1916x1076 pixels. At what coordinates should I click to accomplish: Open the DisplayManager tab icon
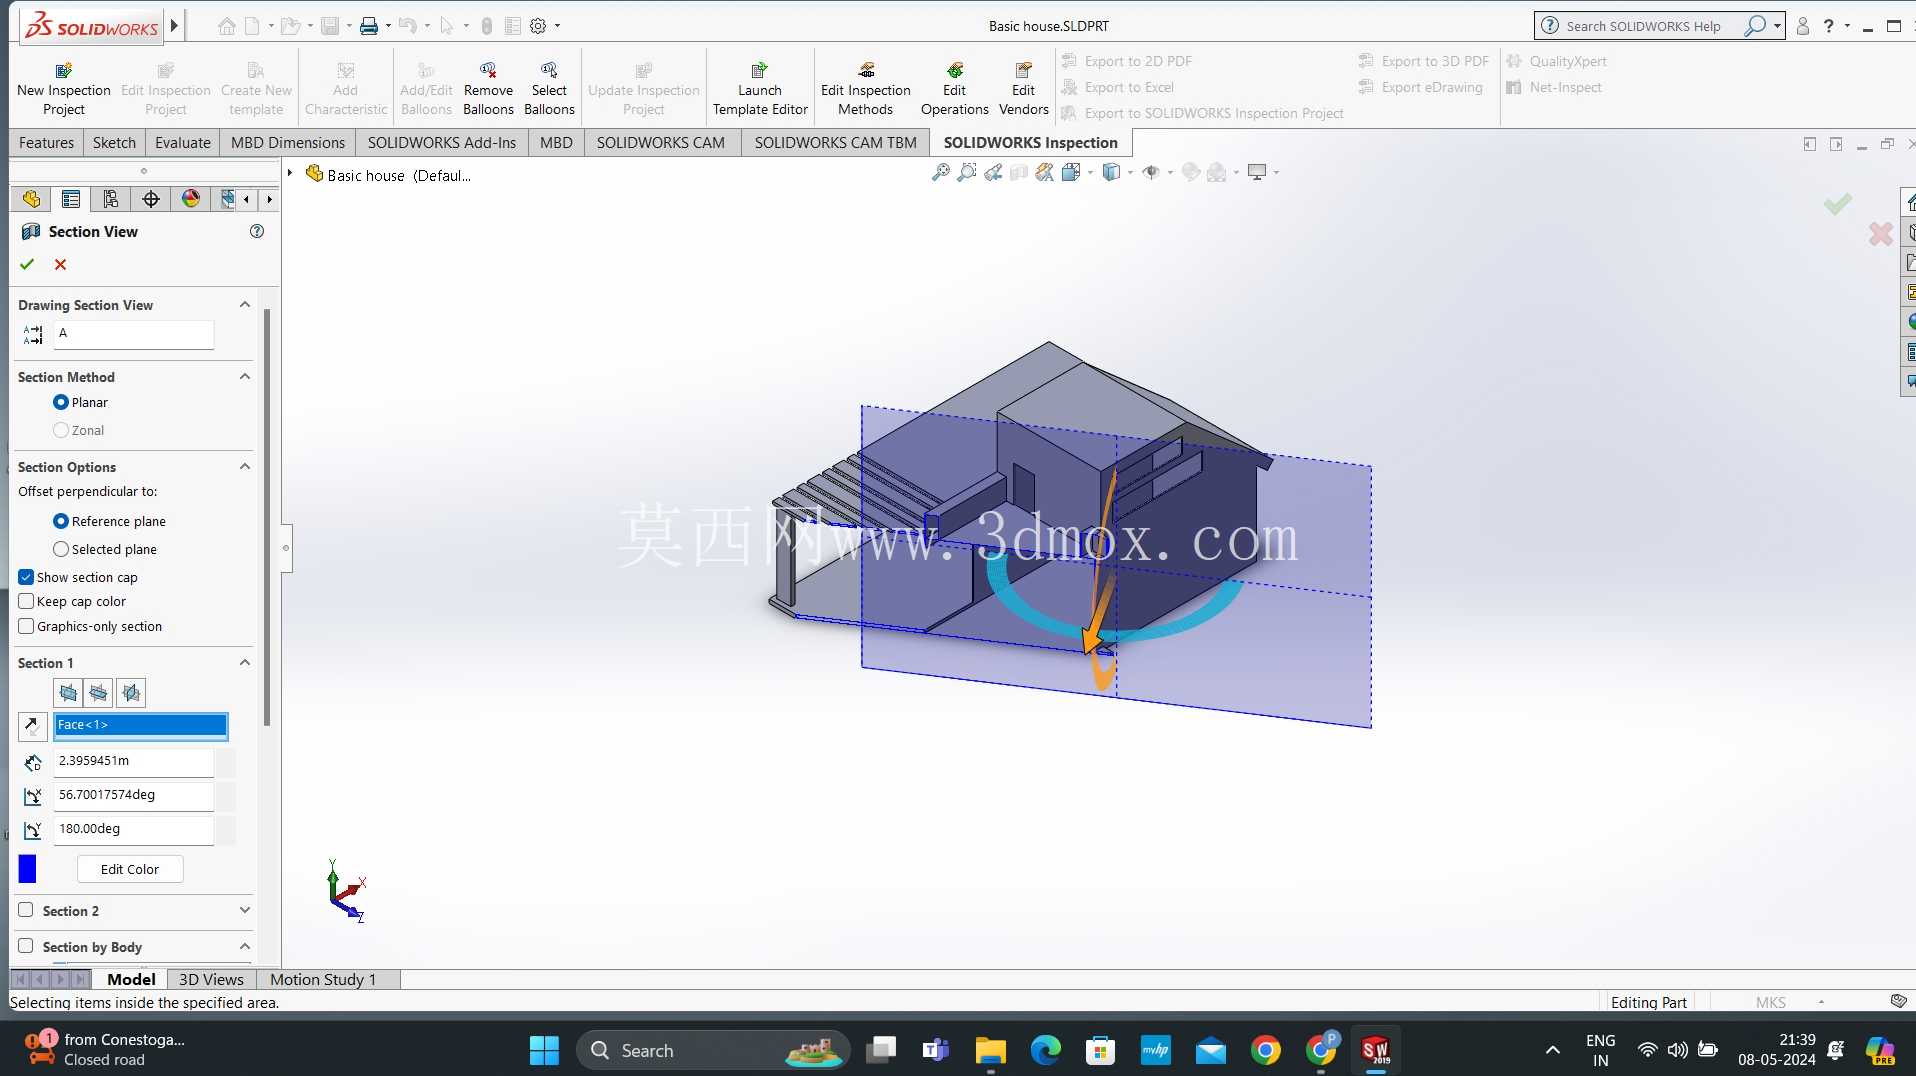191,199
